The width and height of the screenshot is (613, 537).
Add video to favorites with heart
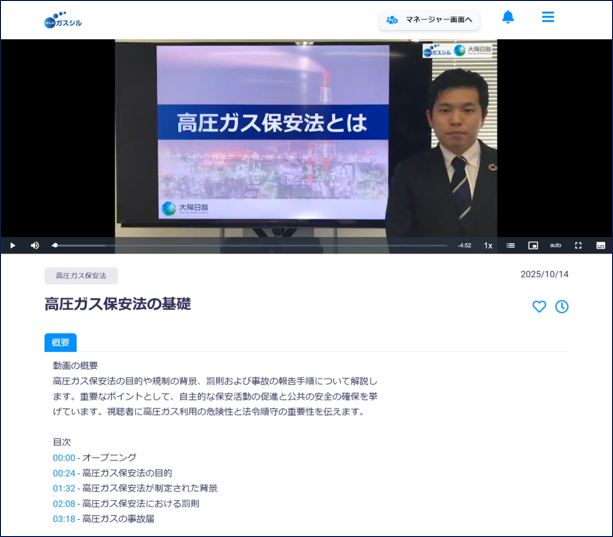[539, 307]
